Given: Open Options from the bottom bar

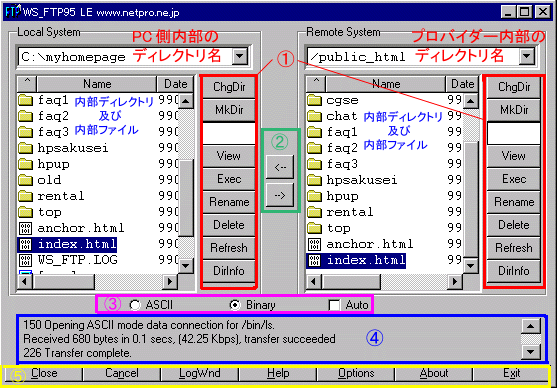Looking at the screenshot, I should tap(356, 373).
